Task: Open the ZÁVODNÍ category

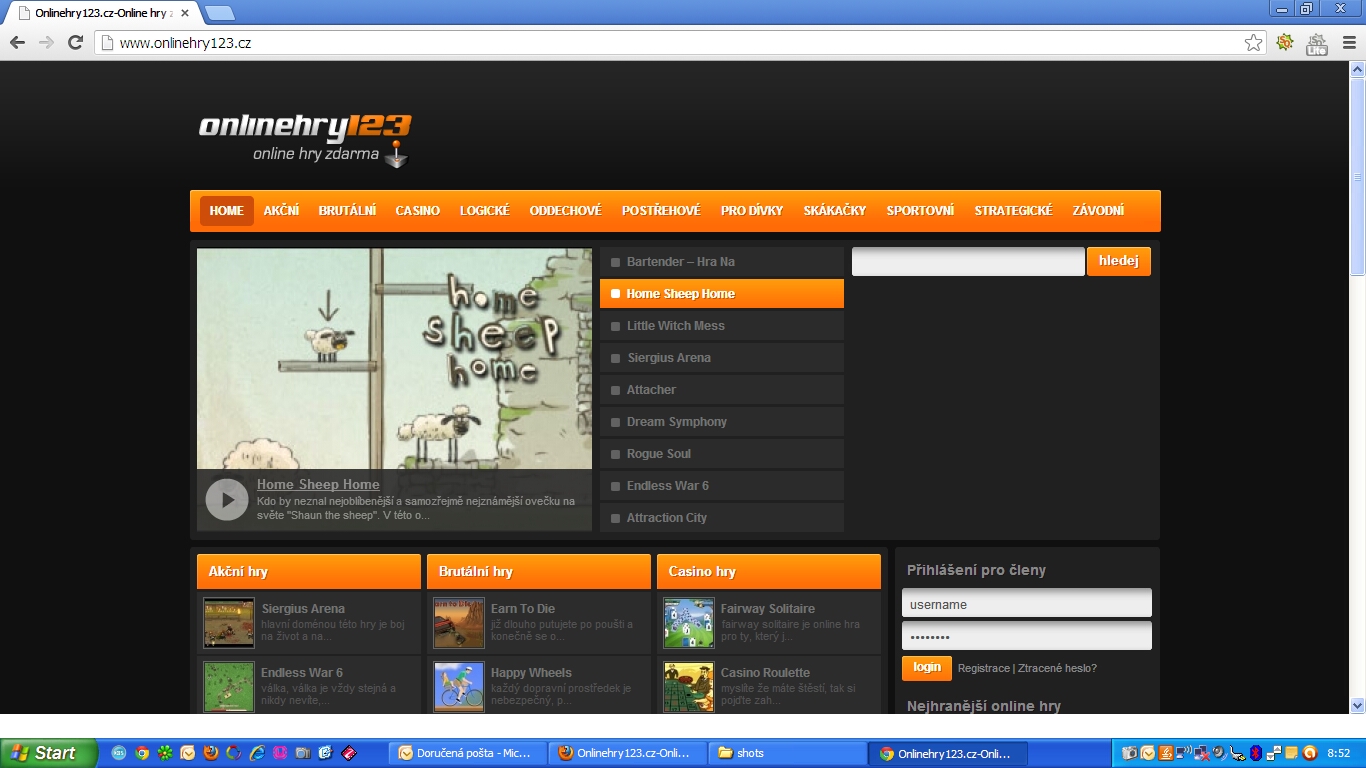Action: 1098,211
